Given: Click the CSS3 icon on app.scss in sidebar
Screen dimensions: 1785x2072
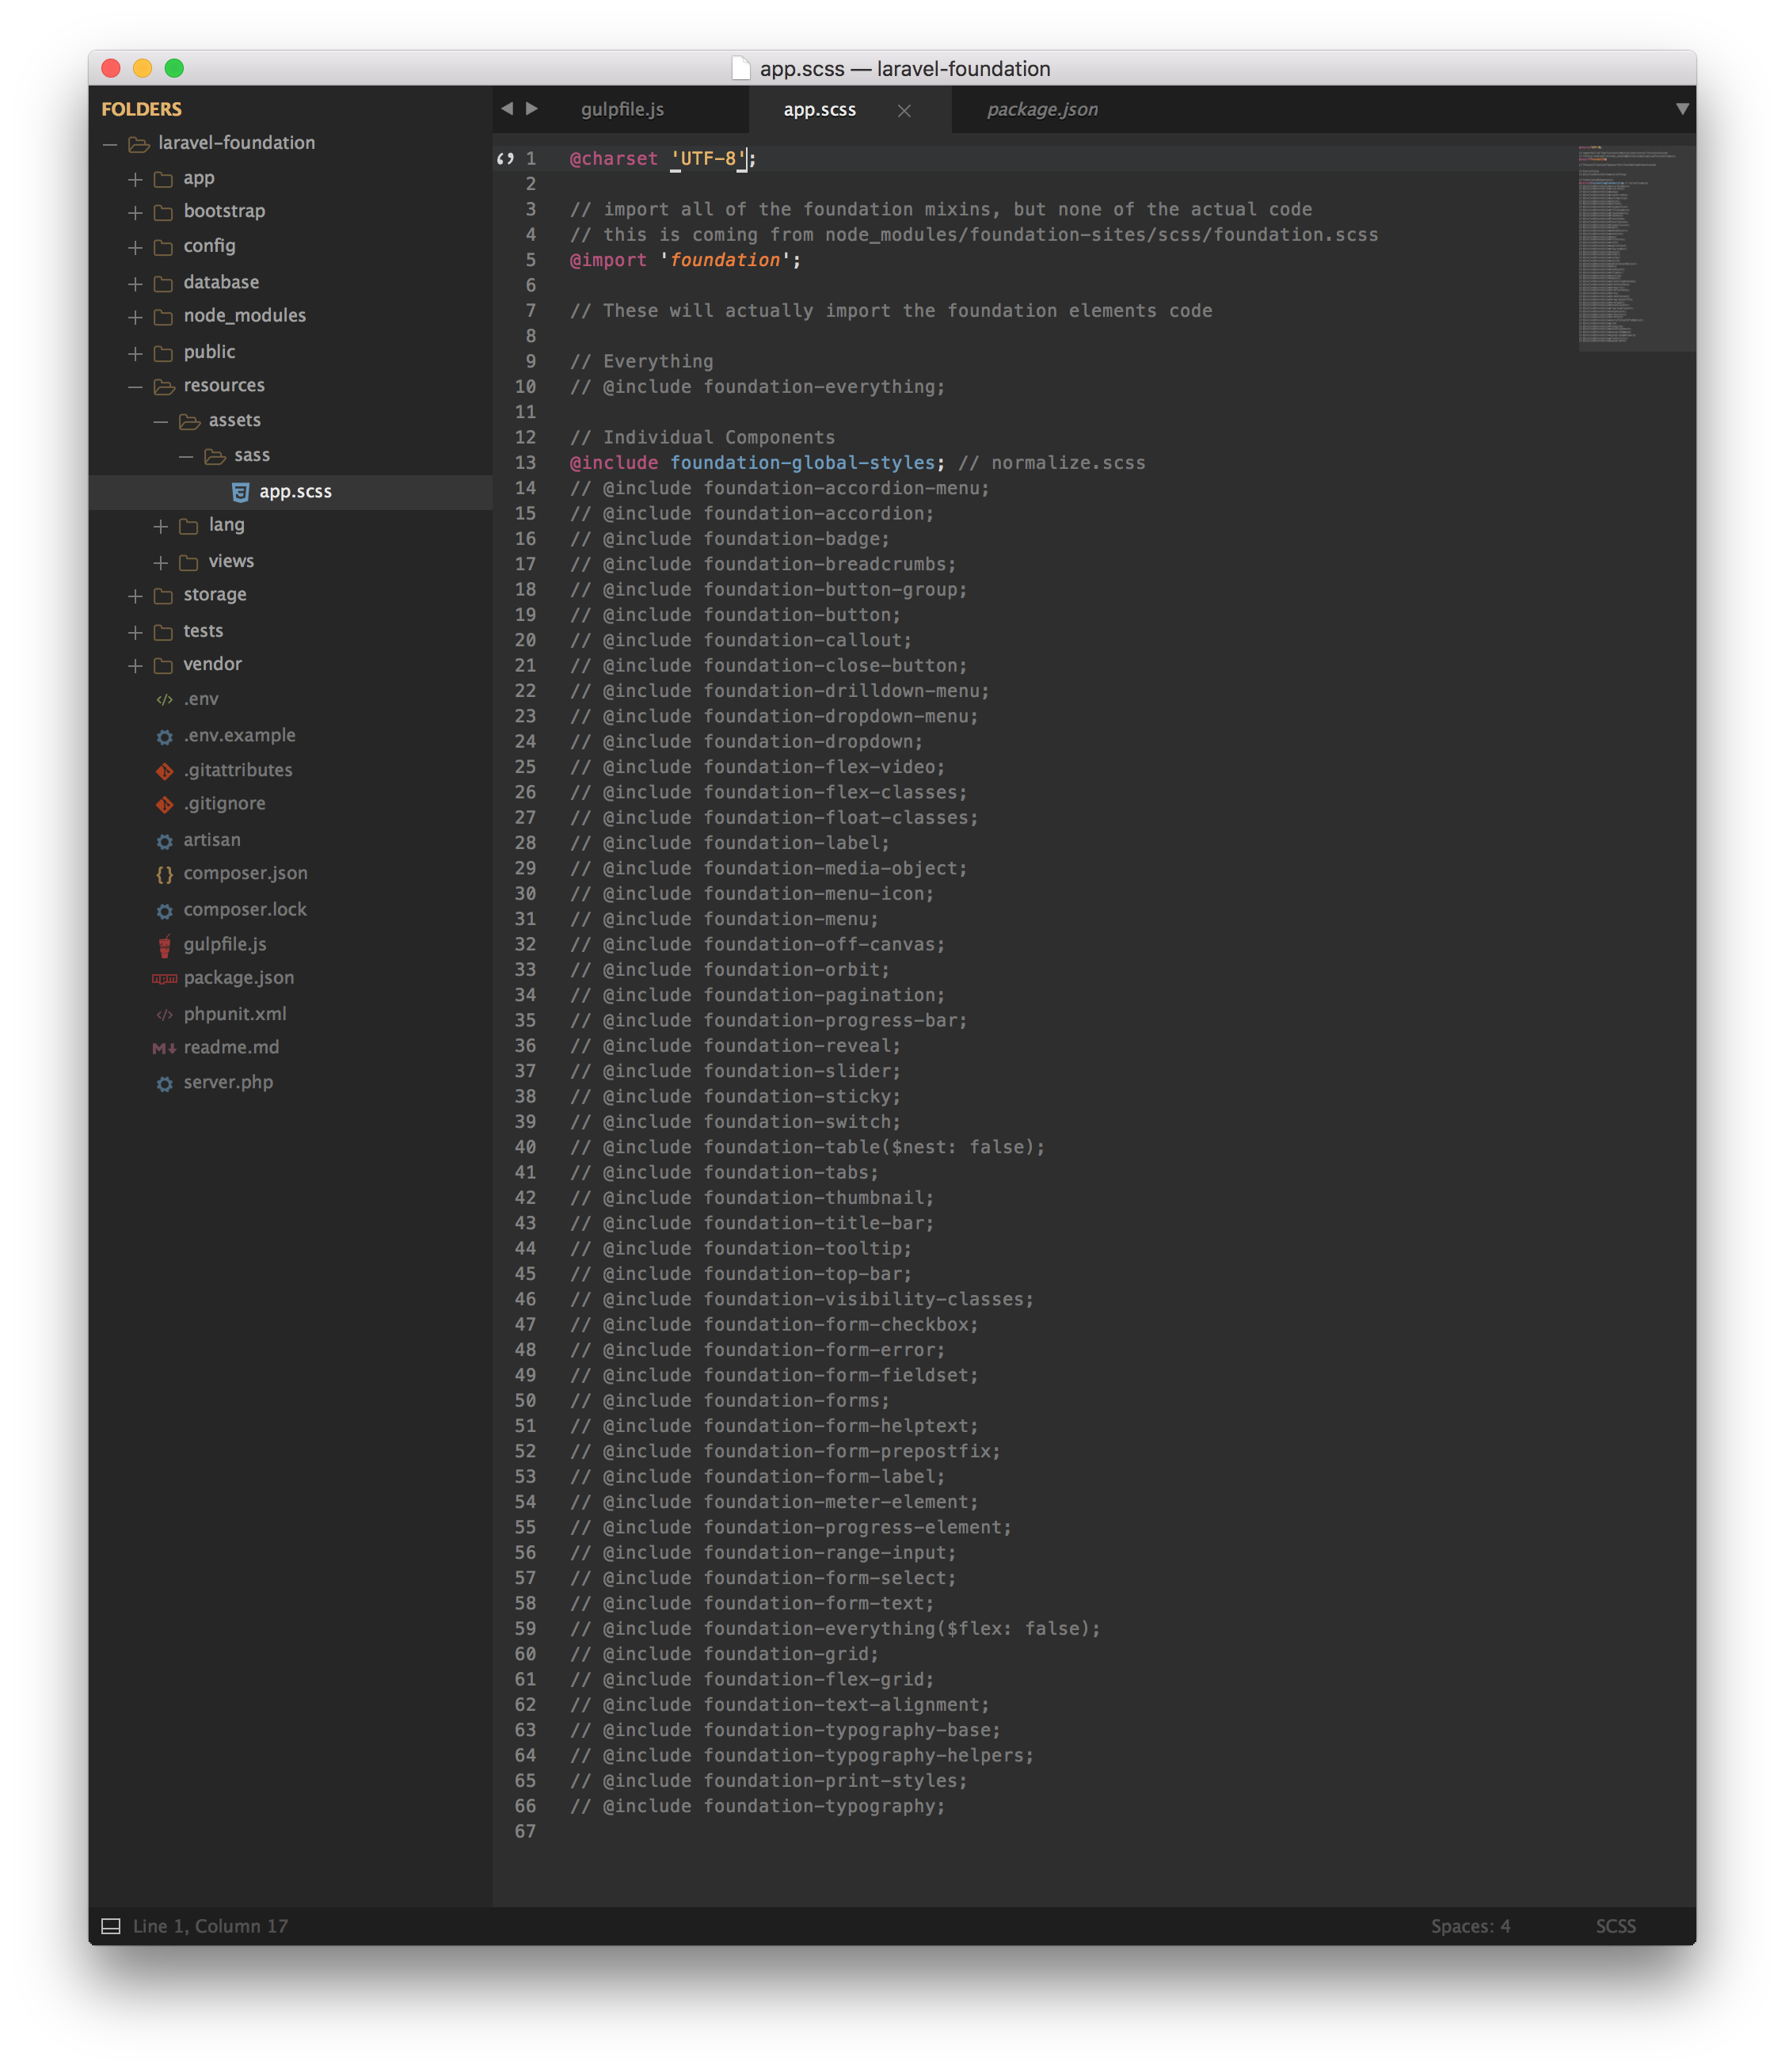Looking at the screenshot, I should coord(240,491).
